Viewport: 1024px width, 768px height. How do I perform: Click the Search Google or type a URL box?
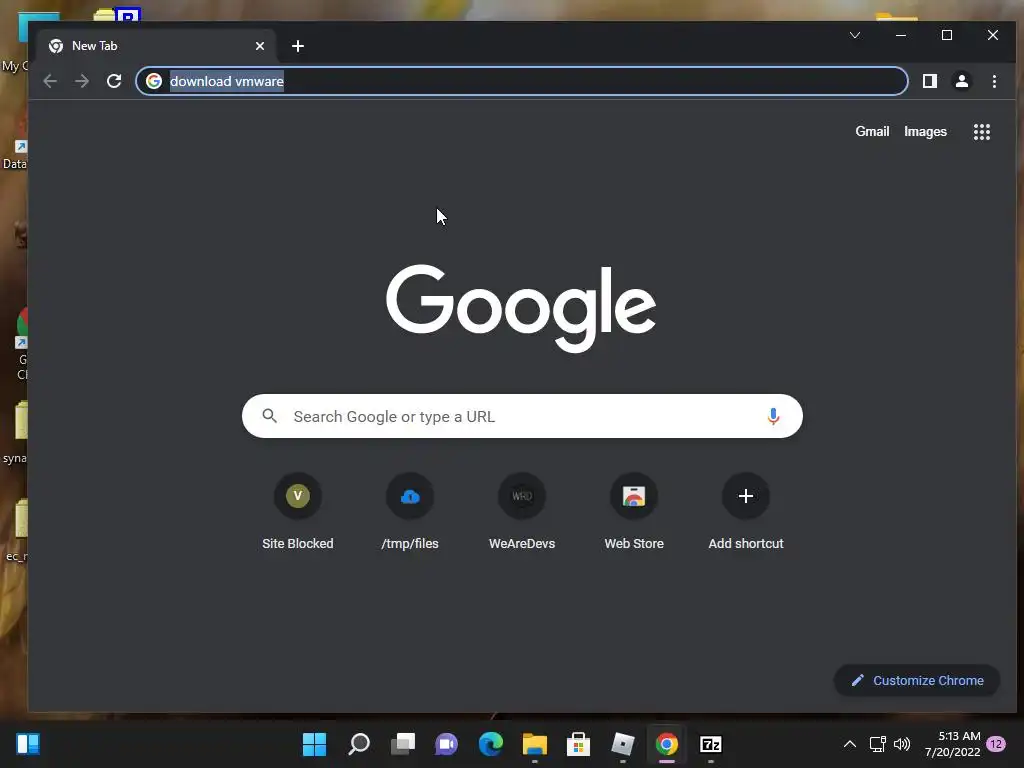522,416
